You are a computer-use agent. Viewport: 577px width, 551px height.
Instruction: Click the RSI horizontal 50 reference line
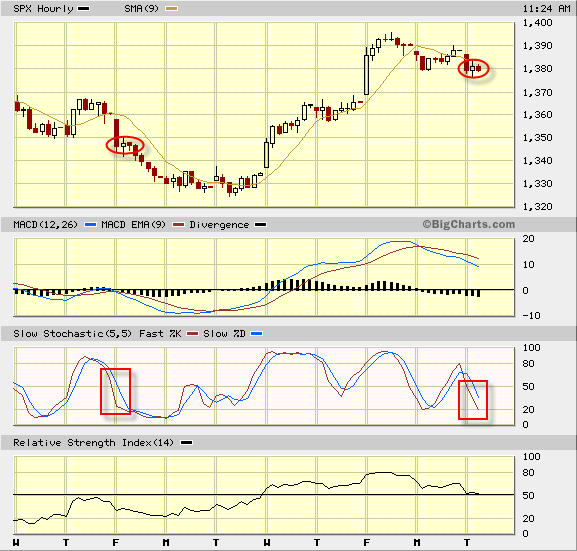click(264, 494)
